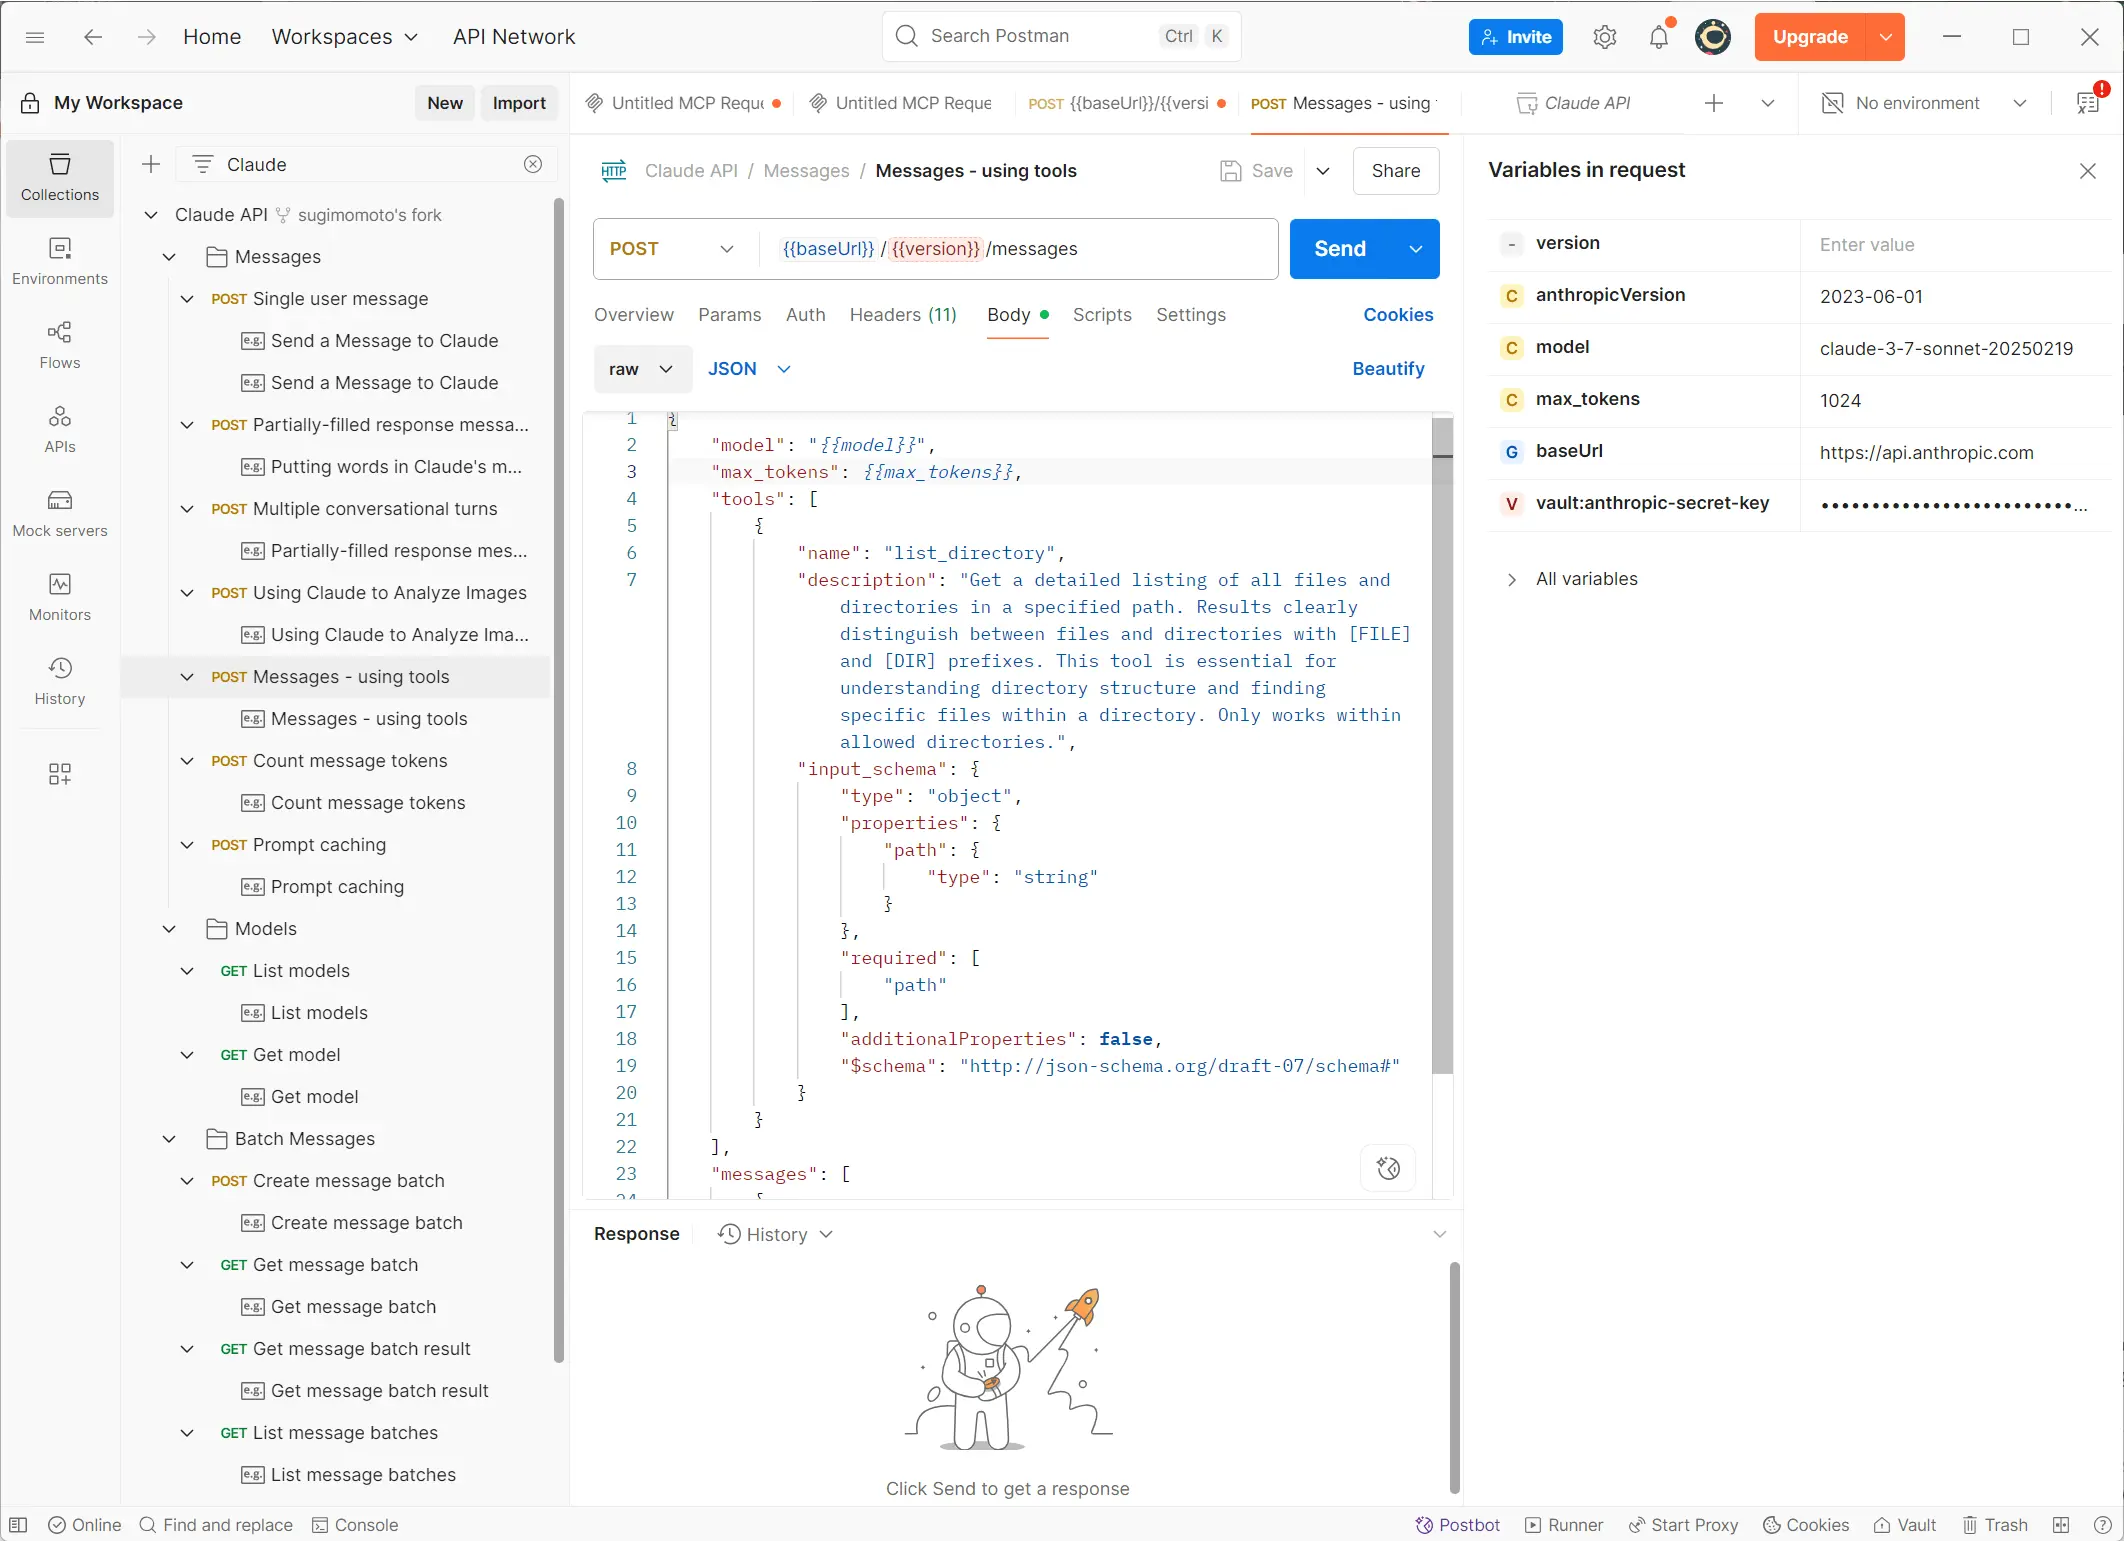Click the Beautify link
Image resolution: width=2124 pixels, height=1541 pixels.
click(1387, 369)
